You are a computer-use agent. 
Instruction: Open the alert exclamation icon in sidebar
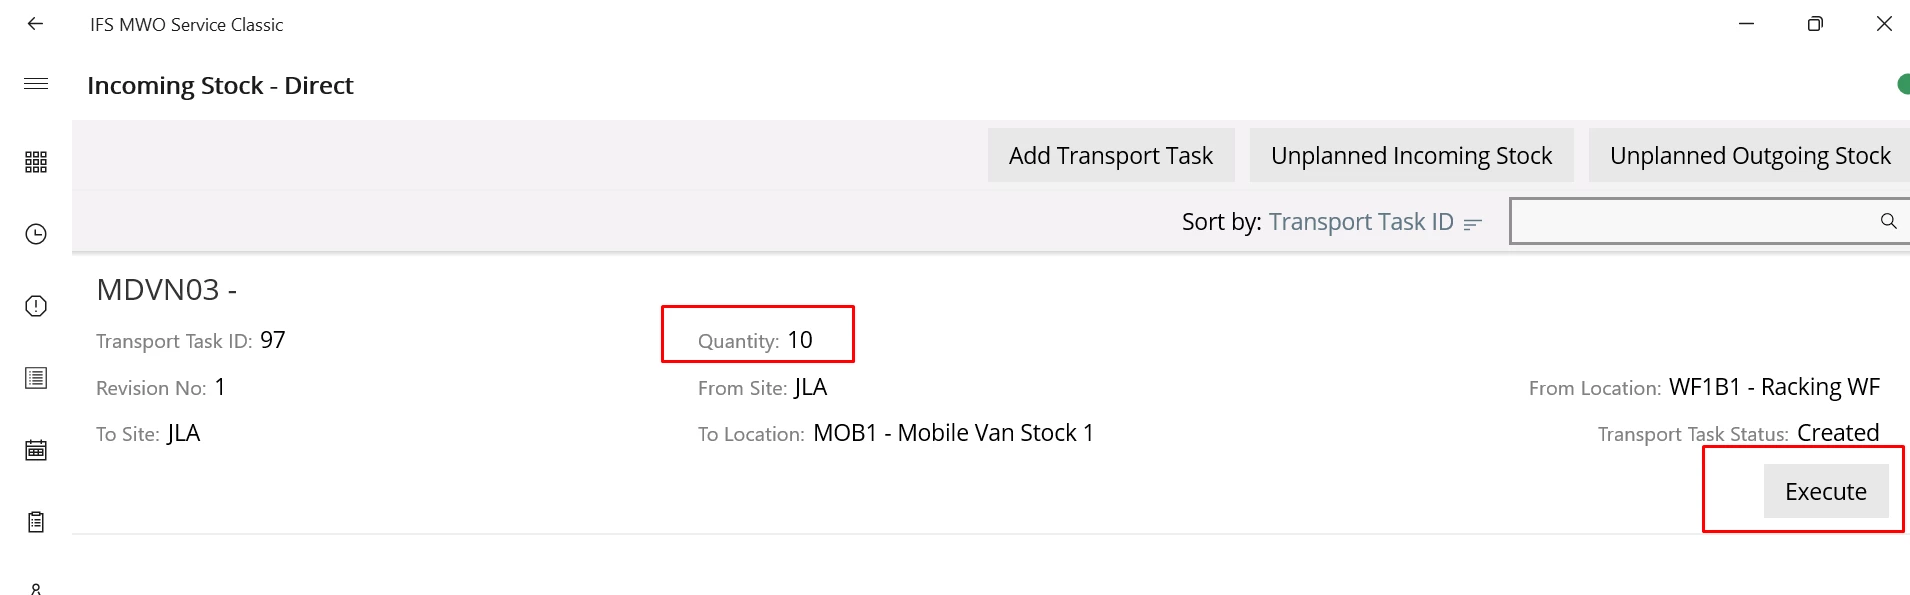point(36,306)
